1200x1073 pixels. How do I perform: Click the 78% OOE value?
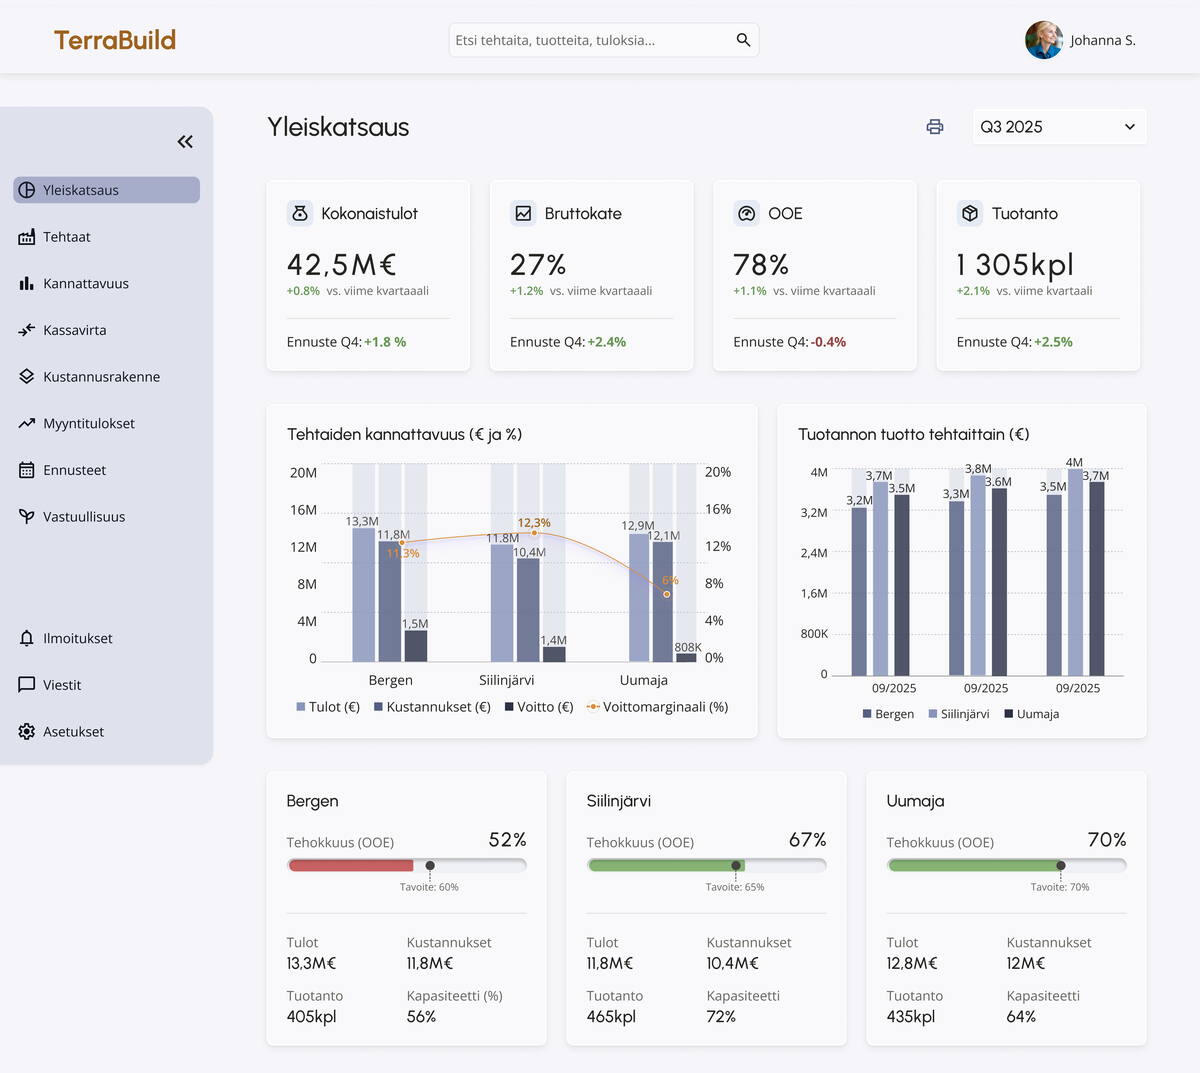(x=761, y=264)
